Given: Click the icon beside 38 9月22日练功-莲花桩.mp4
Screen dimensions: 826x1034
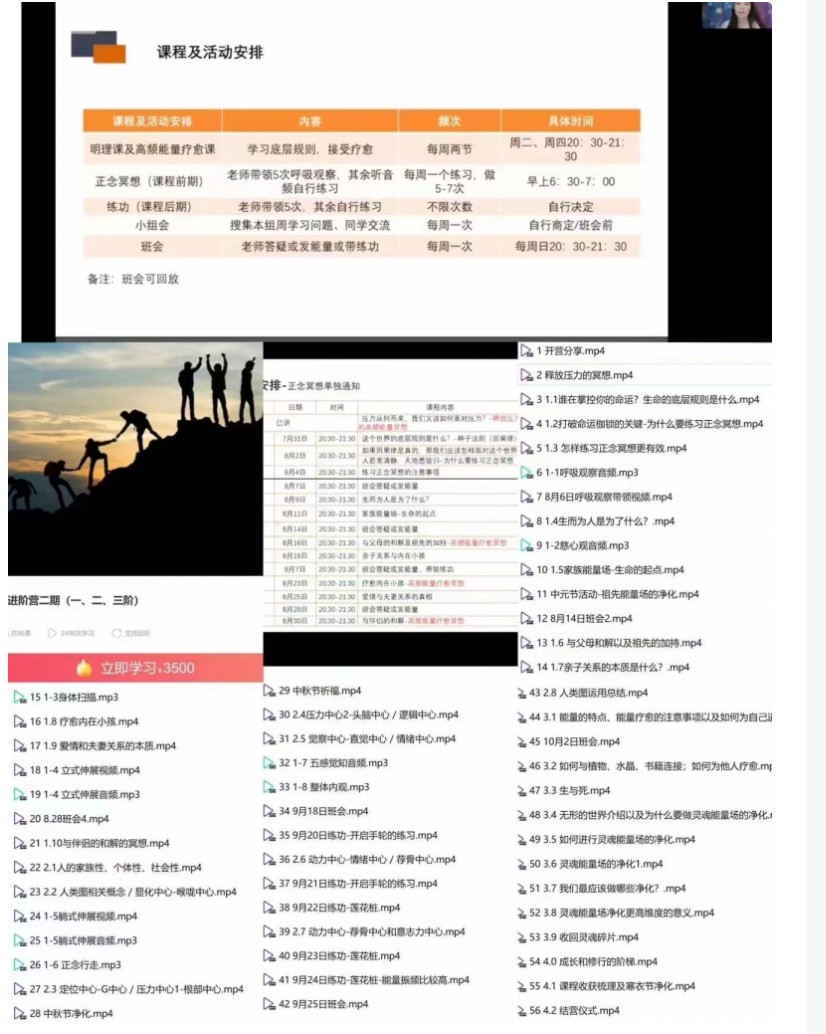Looking at the screenshot, I should point(269,908).
